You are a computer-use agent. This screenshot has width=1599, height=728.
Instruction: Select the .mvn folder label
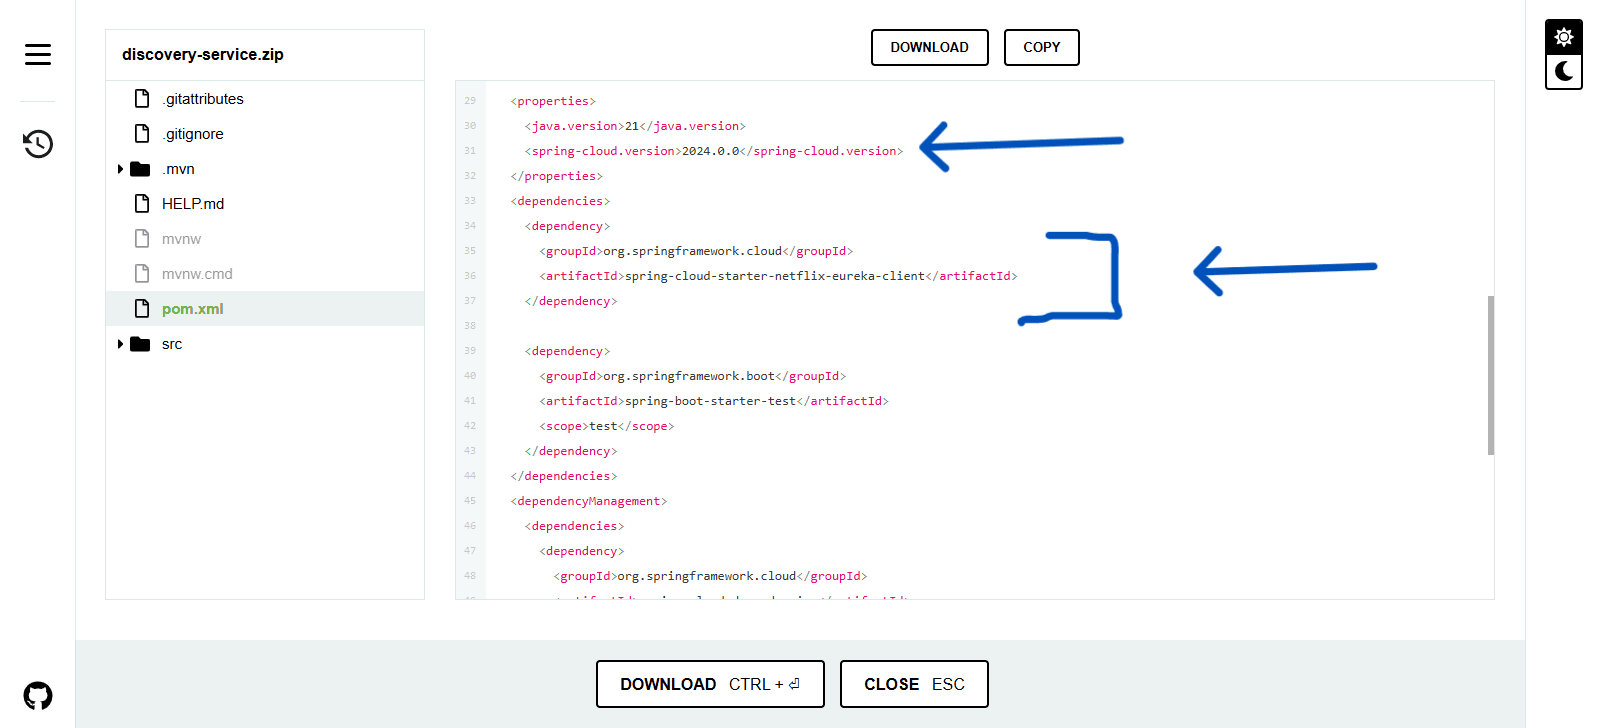[x=178, y=169]
